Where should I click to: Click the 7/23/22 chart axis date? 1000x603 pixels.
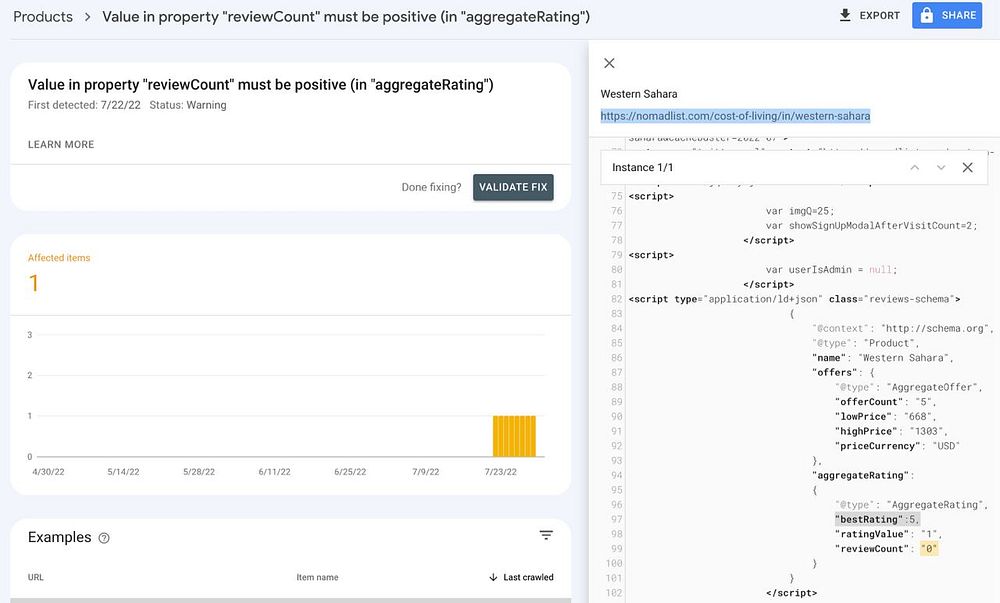(x=501, y=472)
